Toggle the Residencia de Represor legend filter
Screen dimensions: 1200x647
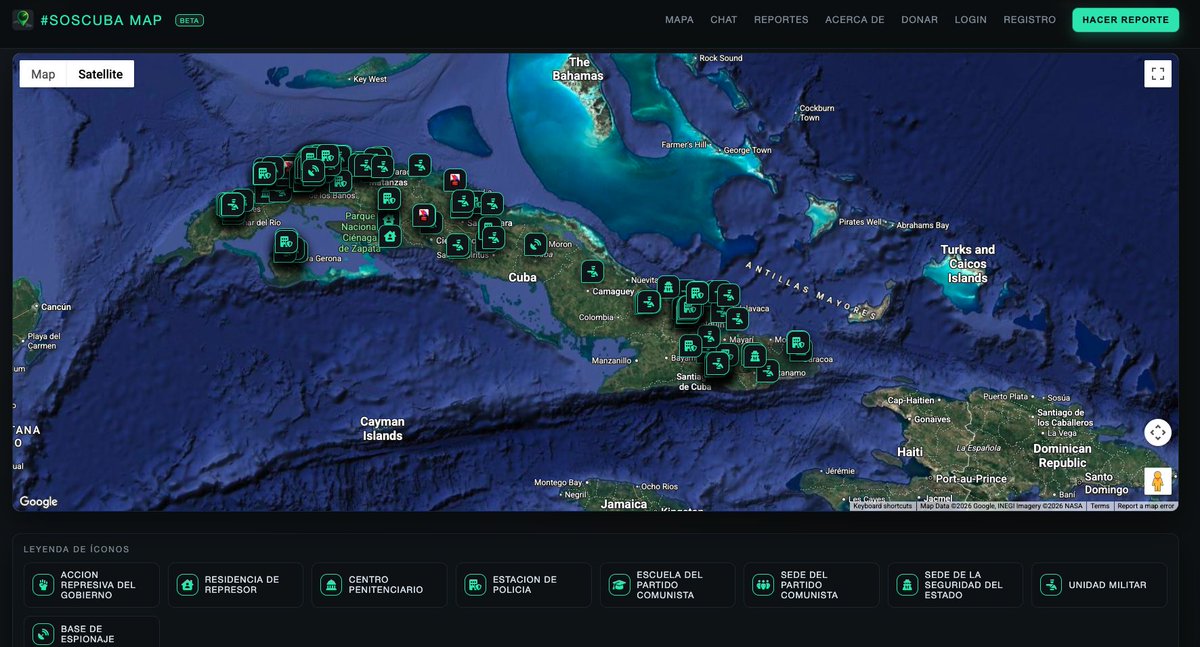[236, 585]
